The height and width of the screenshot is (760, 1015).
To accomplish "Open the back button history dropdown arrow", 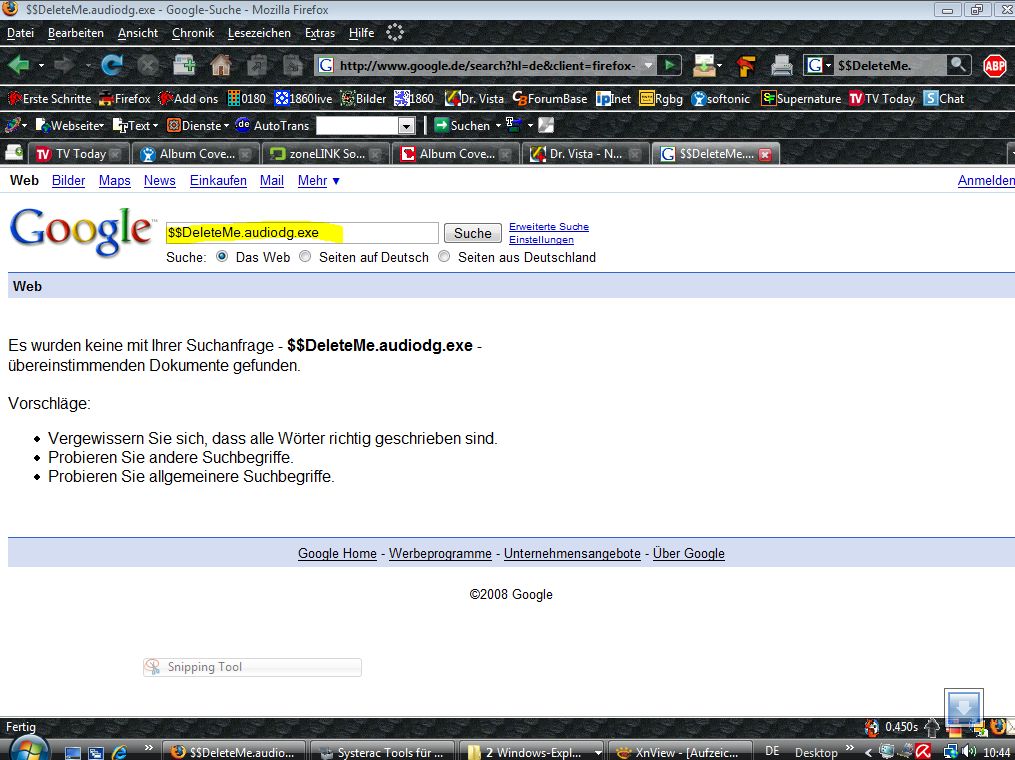I will 41,65.
